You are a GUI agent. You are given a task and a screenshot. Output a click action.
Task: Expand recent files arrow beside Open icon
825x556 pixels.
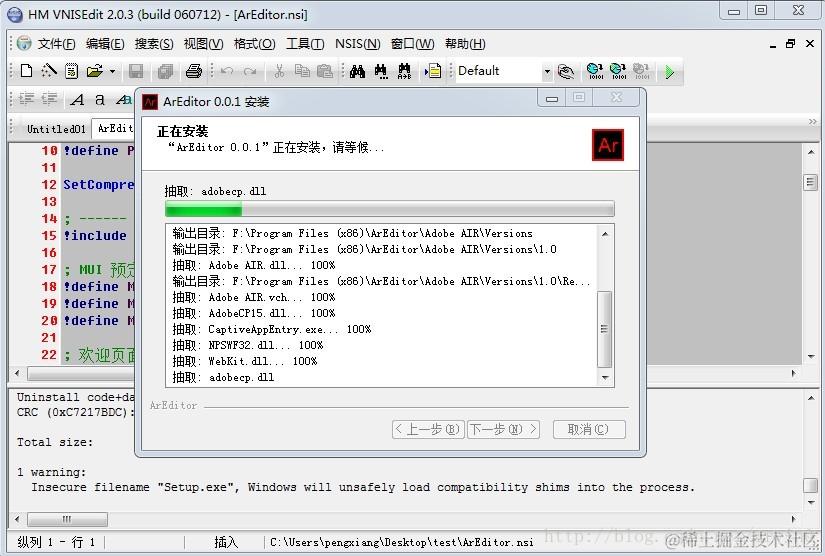pyautogui.click(x=112, y=71)
